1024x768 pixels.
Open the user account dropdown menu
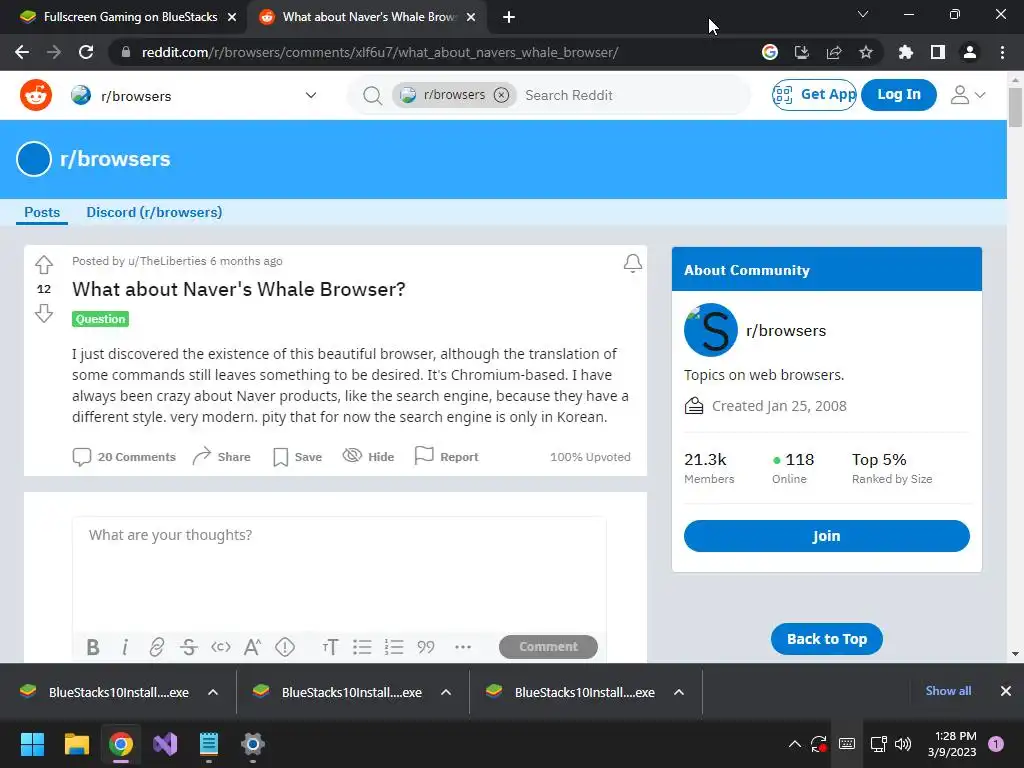968,95
